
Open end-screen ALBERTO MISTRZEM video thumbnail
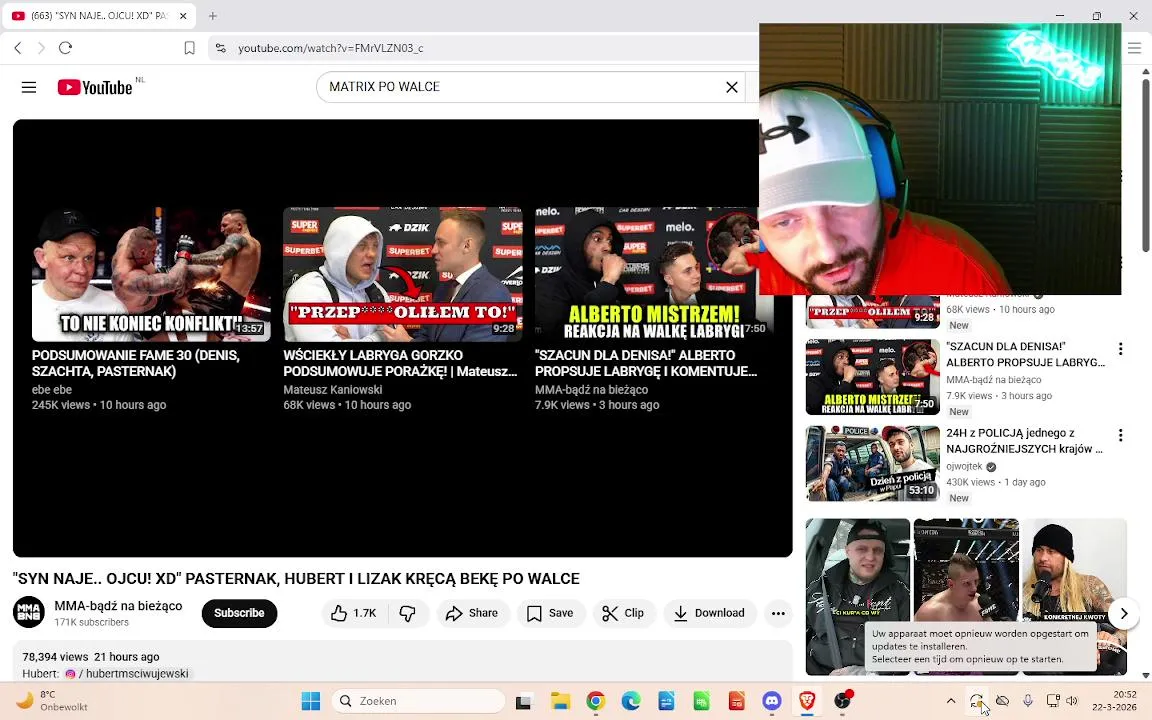pos(647,274)
